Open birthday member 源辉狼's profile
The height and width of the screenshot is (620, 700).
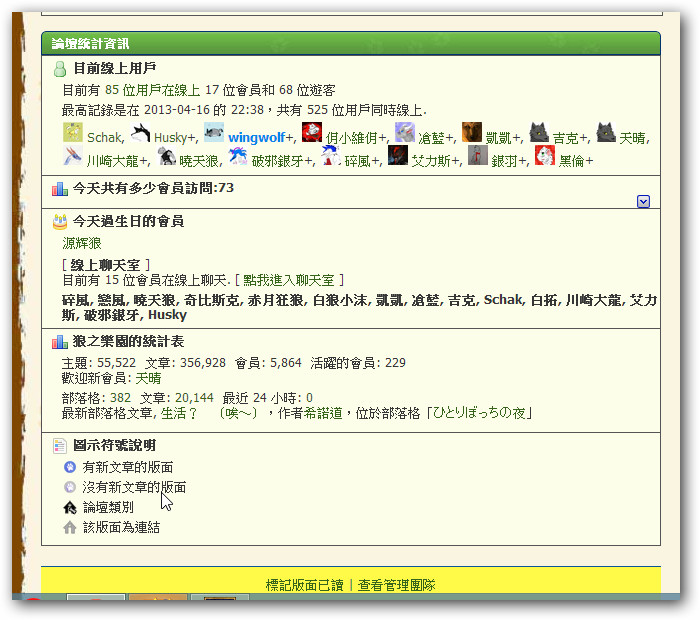click(81, 243)
